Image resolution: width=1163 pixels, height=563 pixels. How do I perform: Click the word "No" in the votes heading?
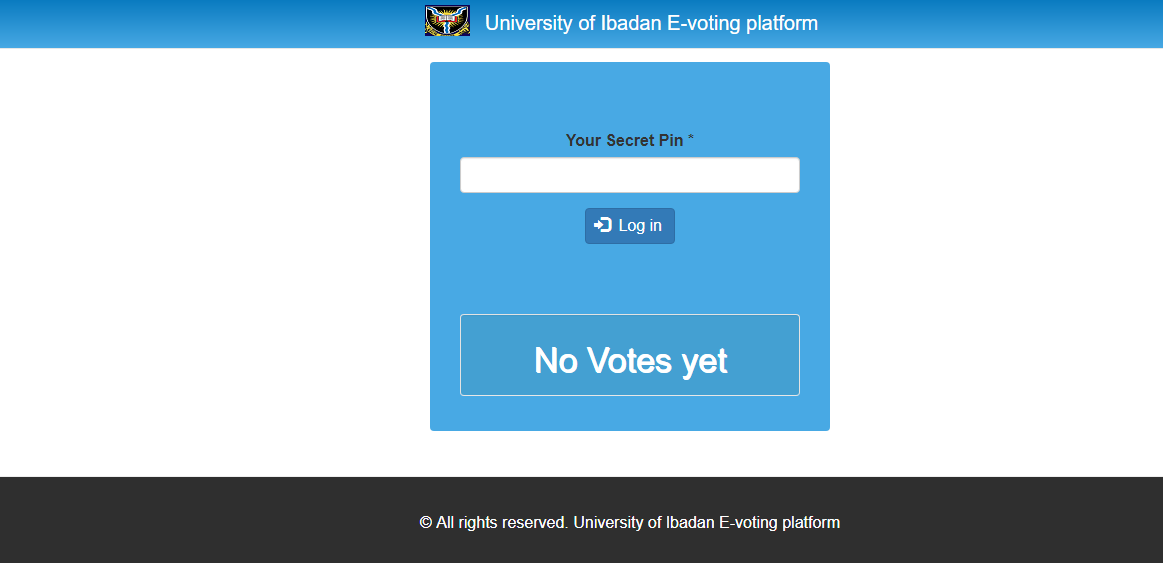(556, 360)
